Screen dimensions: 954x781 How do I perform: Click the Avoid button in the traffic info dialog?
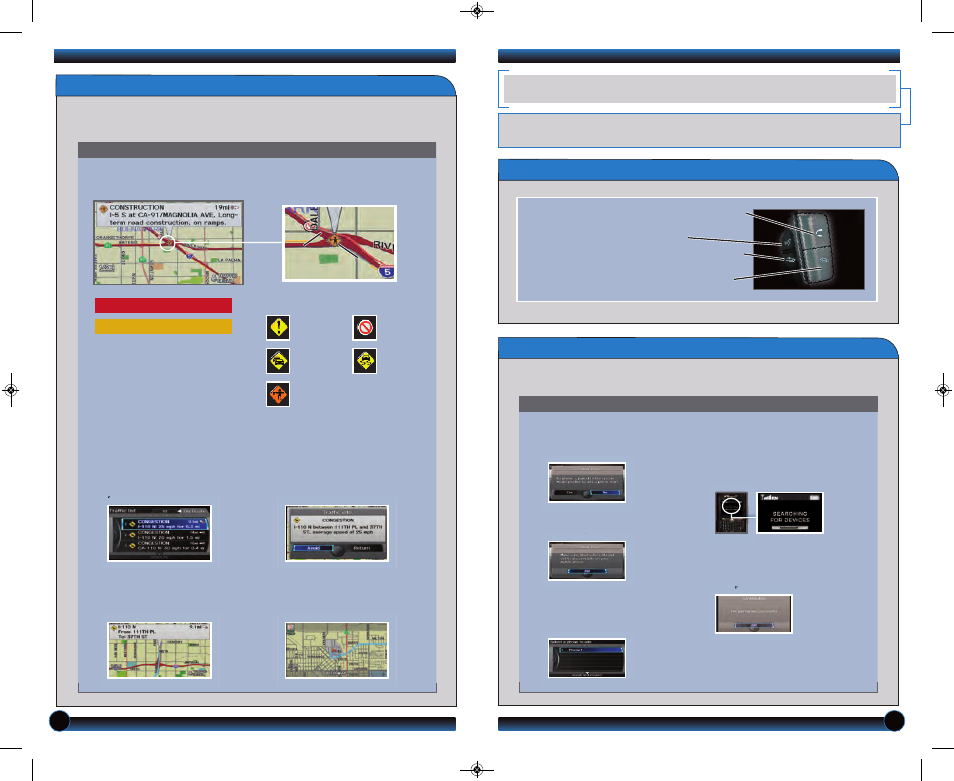313,548
